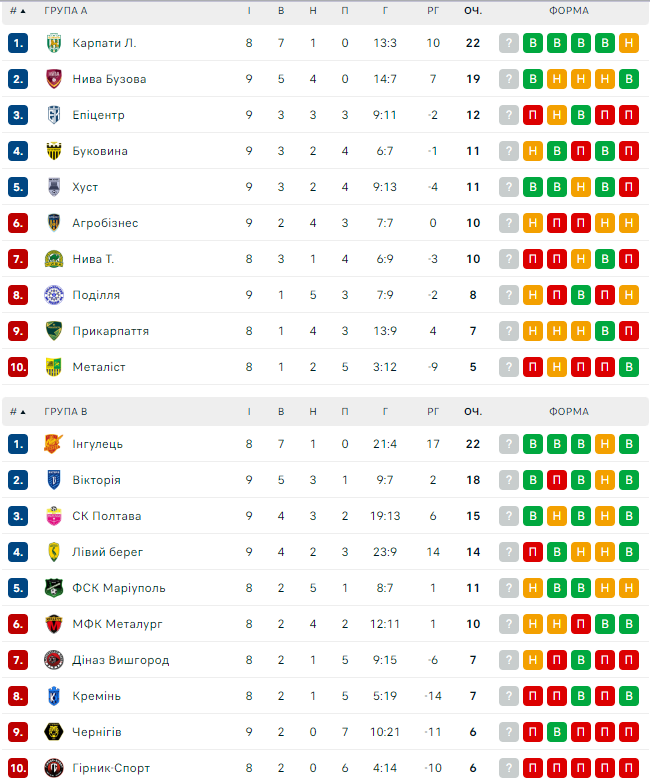Click the Нива Бузова club logo
The image size is (650, 784).
[x=54, y=79]
